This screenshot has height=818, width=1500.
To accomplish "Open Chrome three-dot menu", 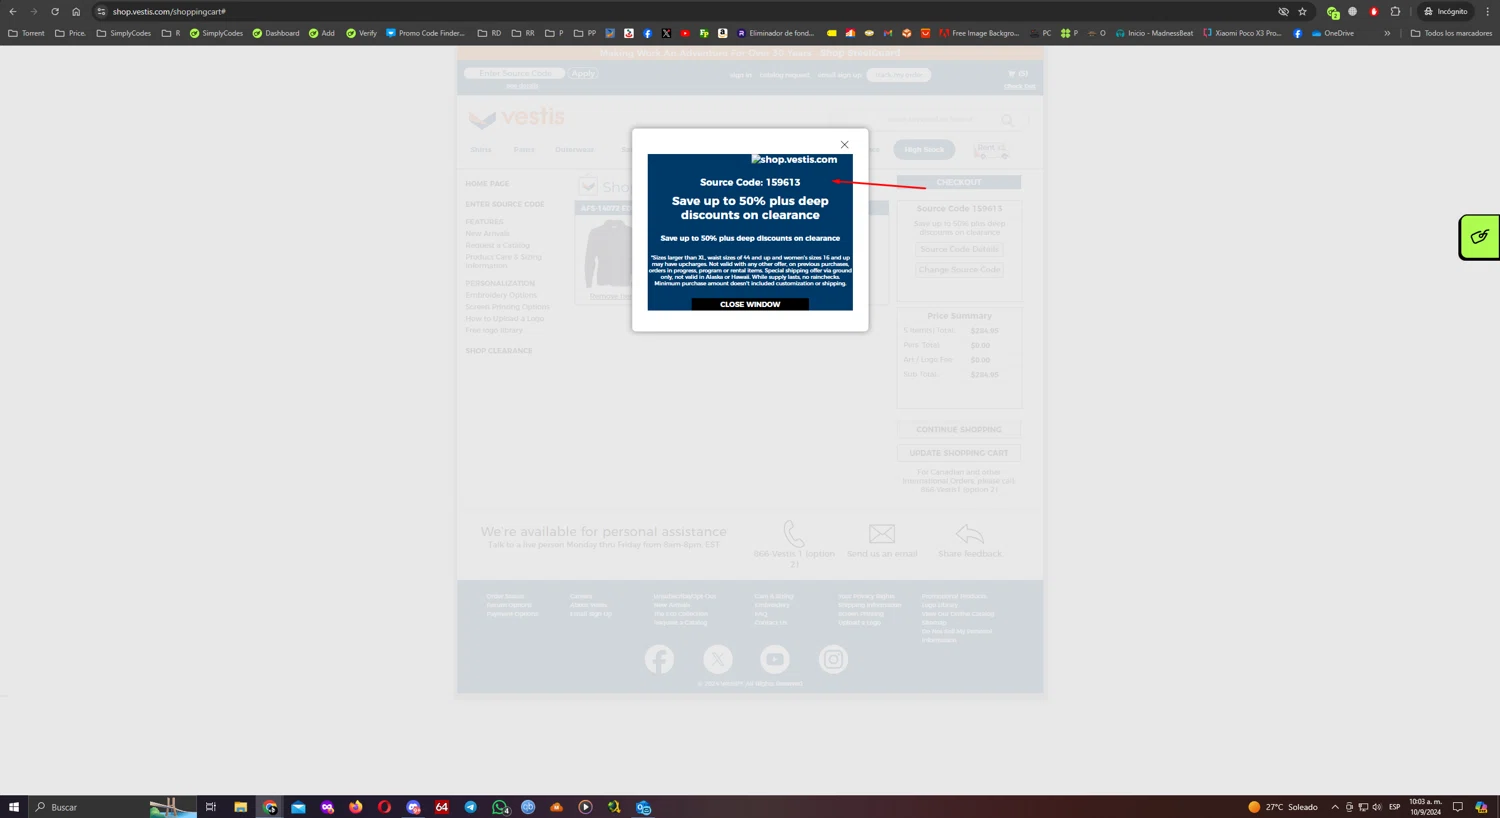I will pos(1487,12).
